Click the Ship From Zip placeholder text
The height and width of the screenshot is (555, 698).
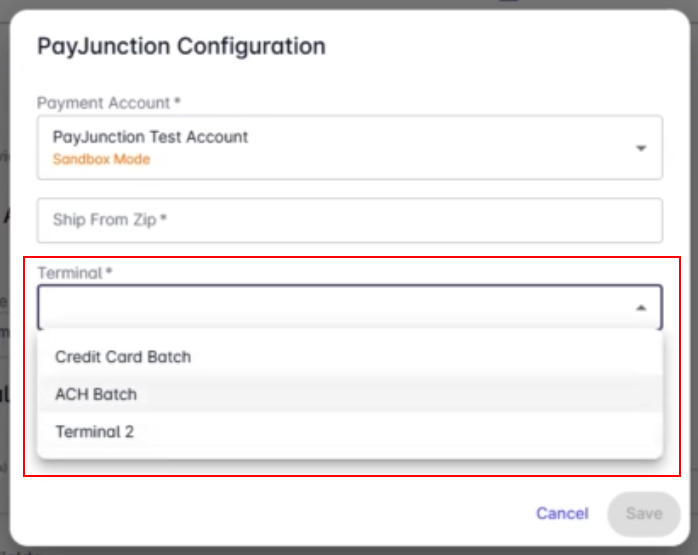pyautogui.click(x=110, y=219)
